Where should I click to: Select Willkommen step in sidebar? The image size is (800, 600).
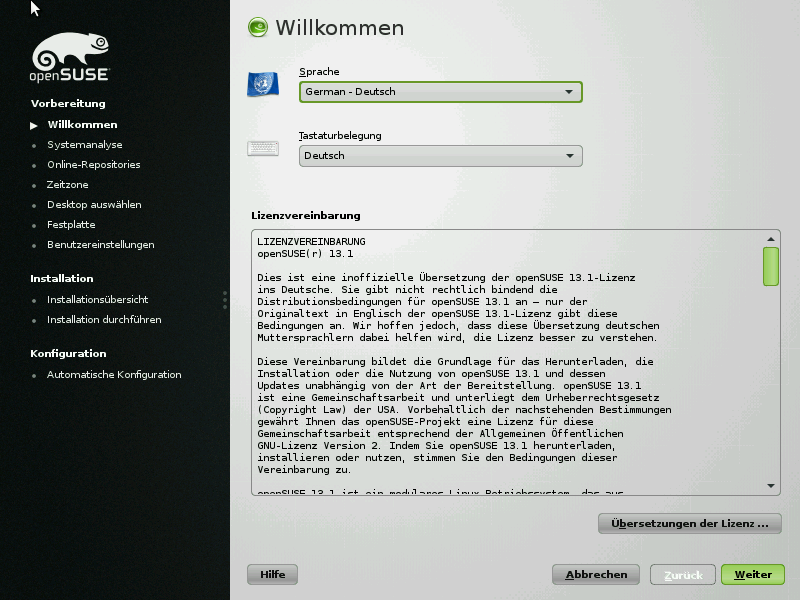82,125
